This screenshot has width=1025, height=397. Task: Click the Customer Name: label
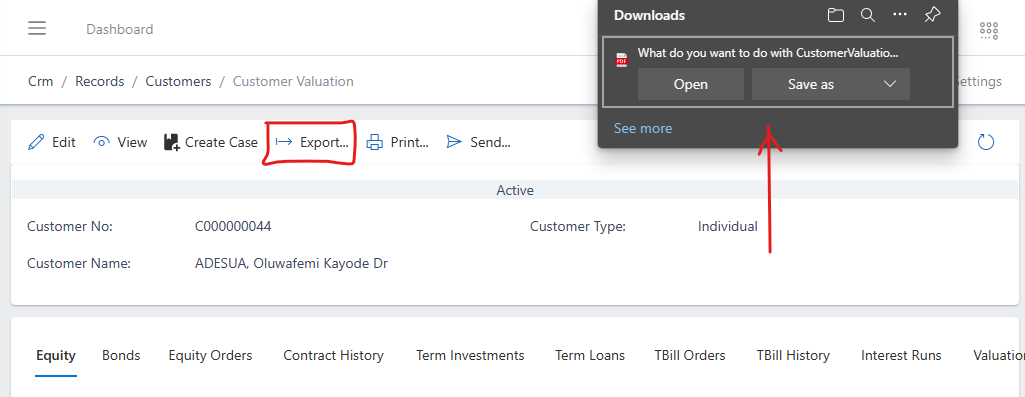click(x=79, y=264)
